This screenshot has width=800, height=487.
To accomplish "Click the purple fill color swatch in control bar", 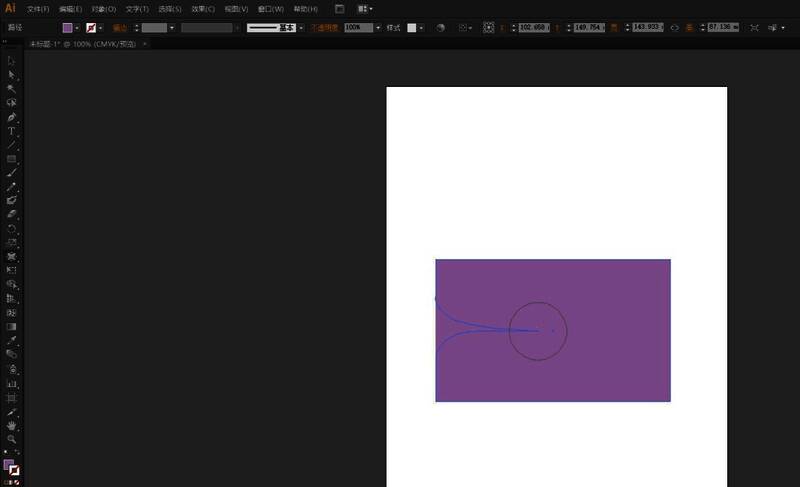I will [x=67, y=28].
